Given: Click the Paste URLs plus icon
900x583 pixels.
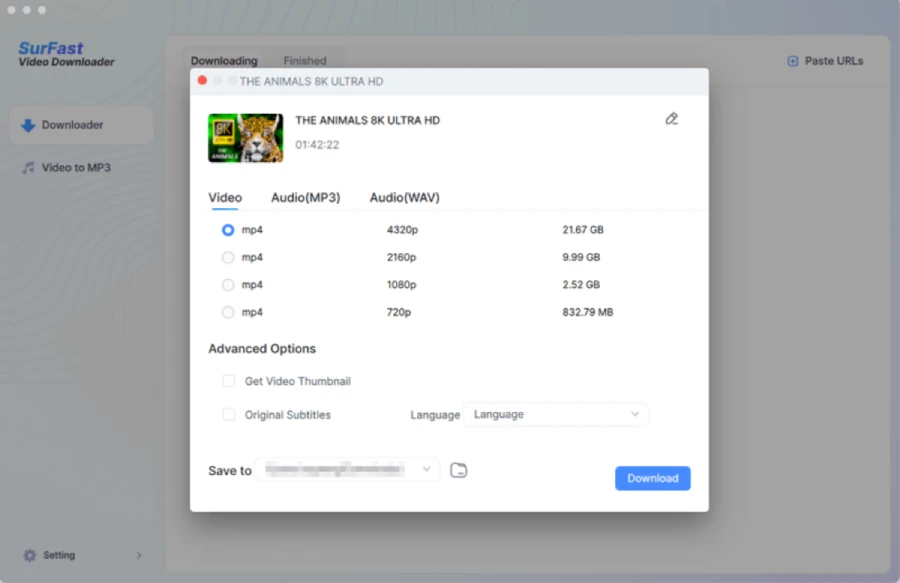Looking at the screenshot, I should click(x=793, y=61).
